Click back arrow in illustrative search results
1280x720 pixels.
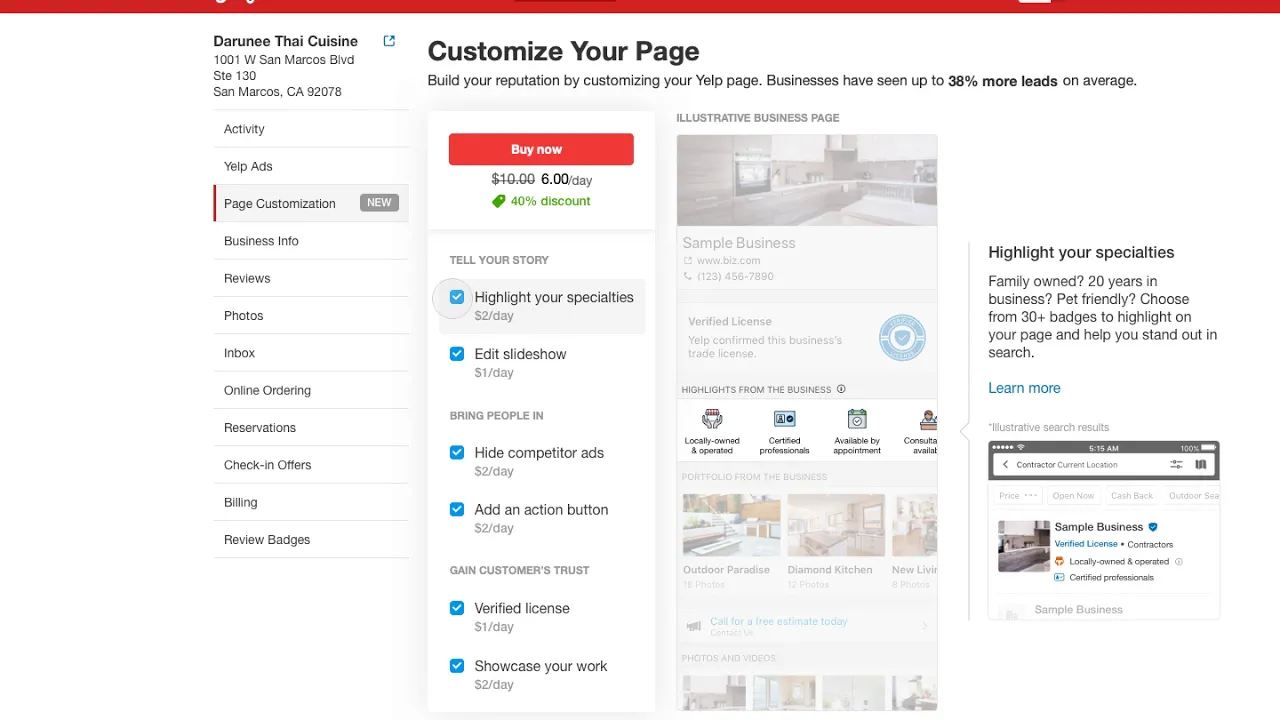tap(1005, 465)
